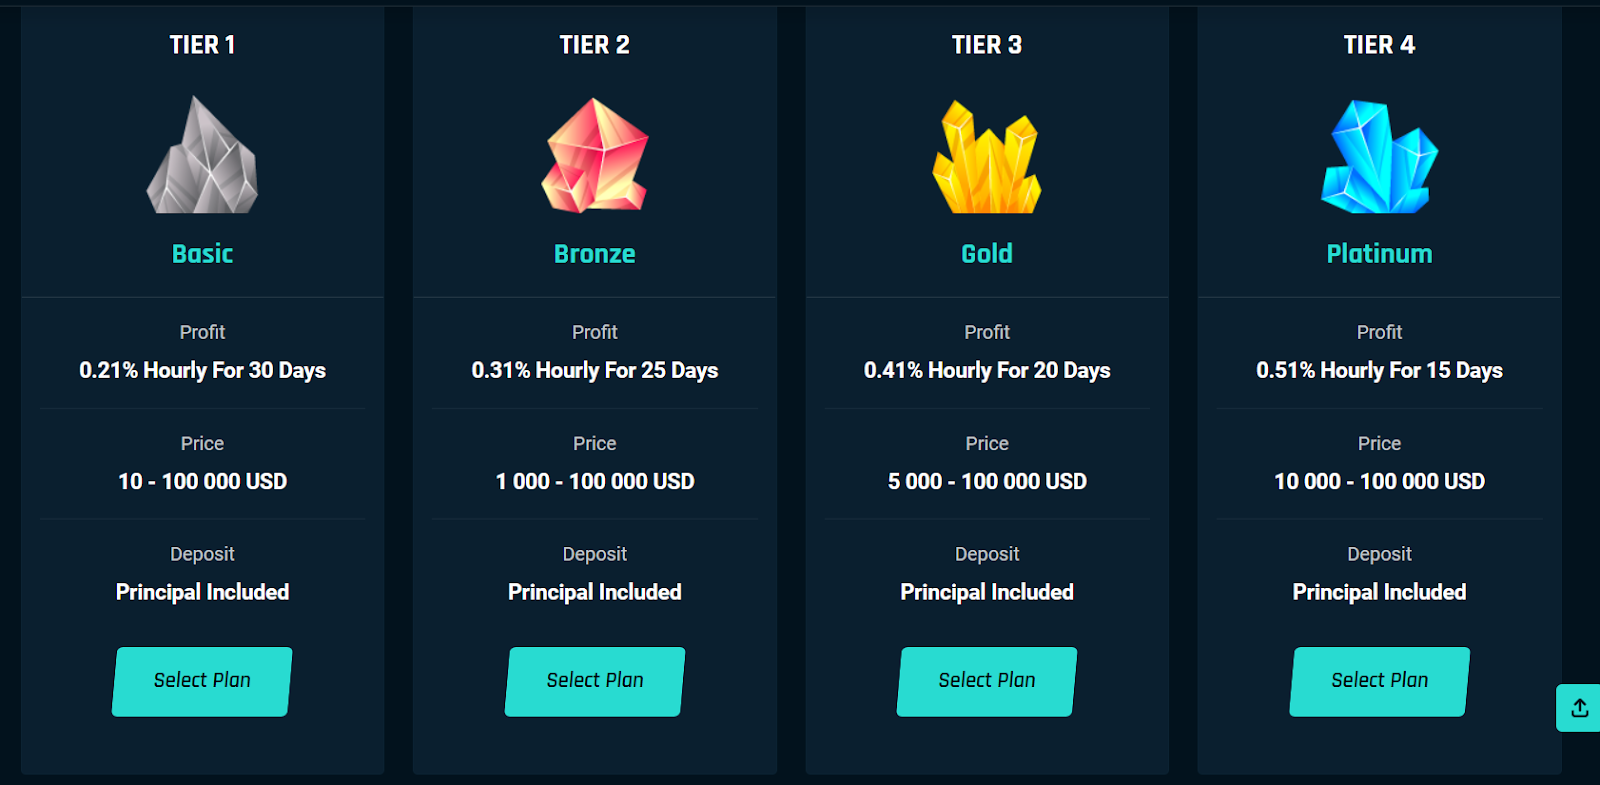This screenshot has width=1600, height=785.
Task: Click the yellow Gold crystal icon
Action: 987,156
